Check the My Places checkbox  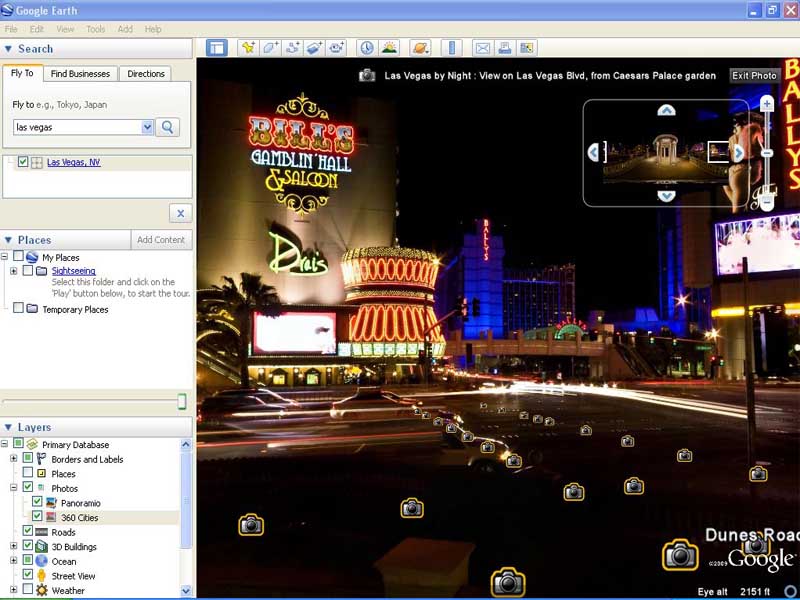(x=18, y=255)
